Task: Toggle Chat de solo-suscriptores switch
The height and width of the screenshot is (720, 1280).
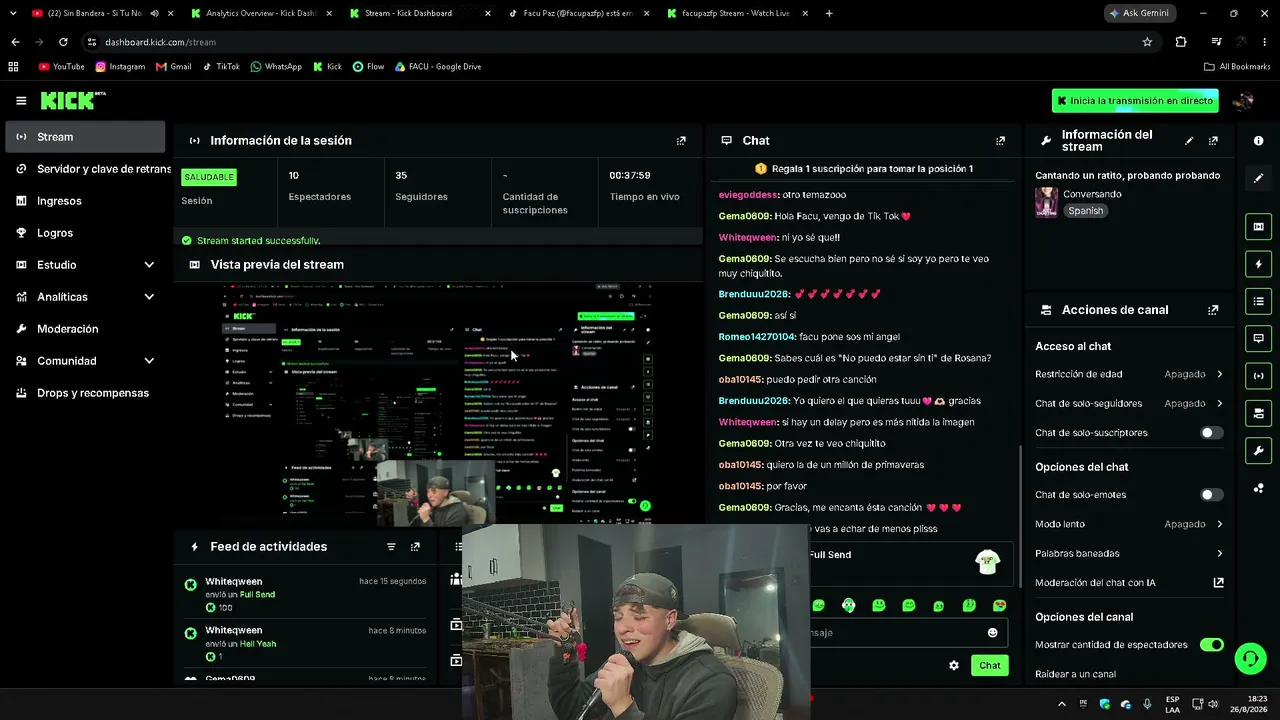Action: [x=1211, y=433]
